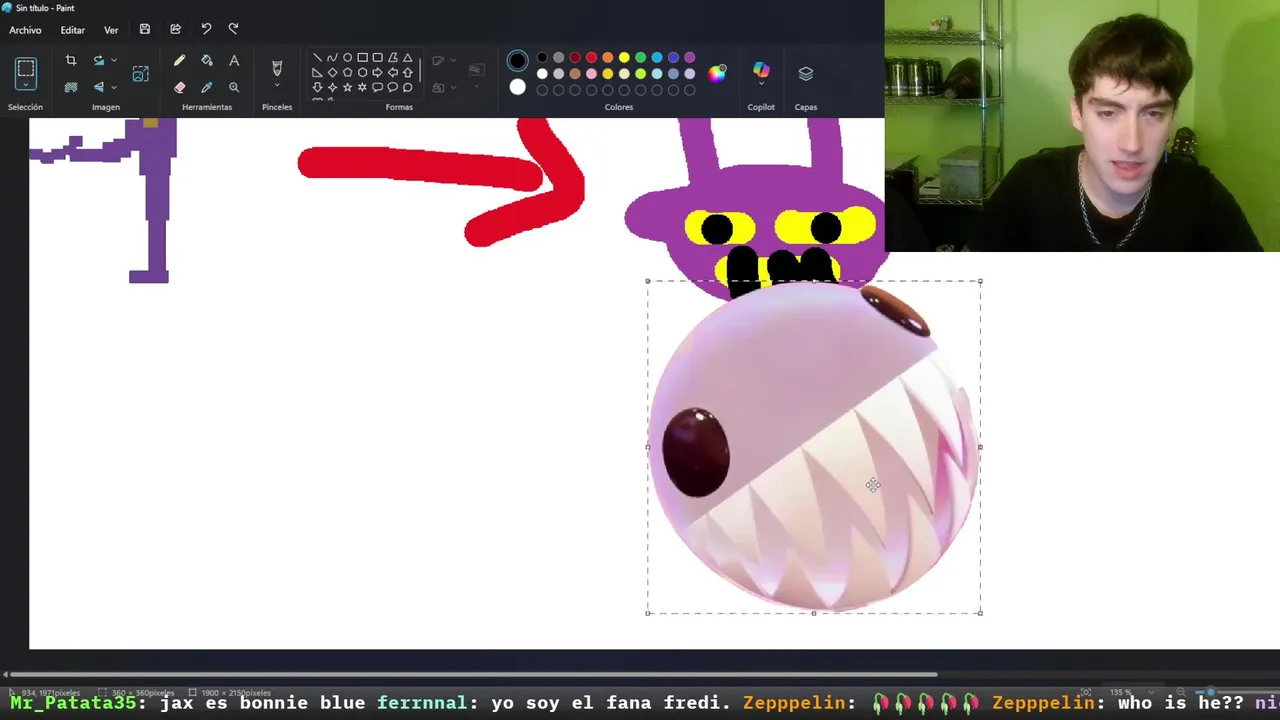Image resolution: width=1280 pixels, height=720 pixels.
Task: Click the horizontal scrollbar thumb
Action: (475, 674)
